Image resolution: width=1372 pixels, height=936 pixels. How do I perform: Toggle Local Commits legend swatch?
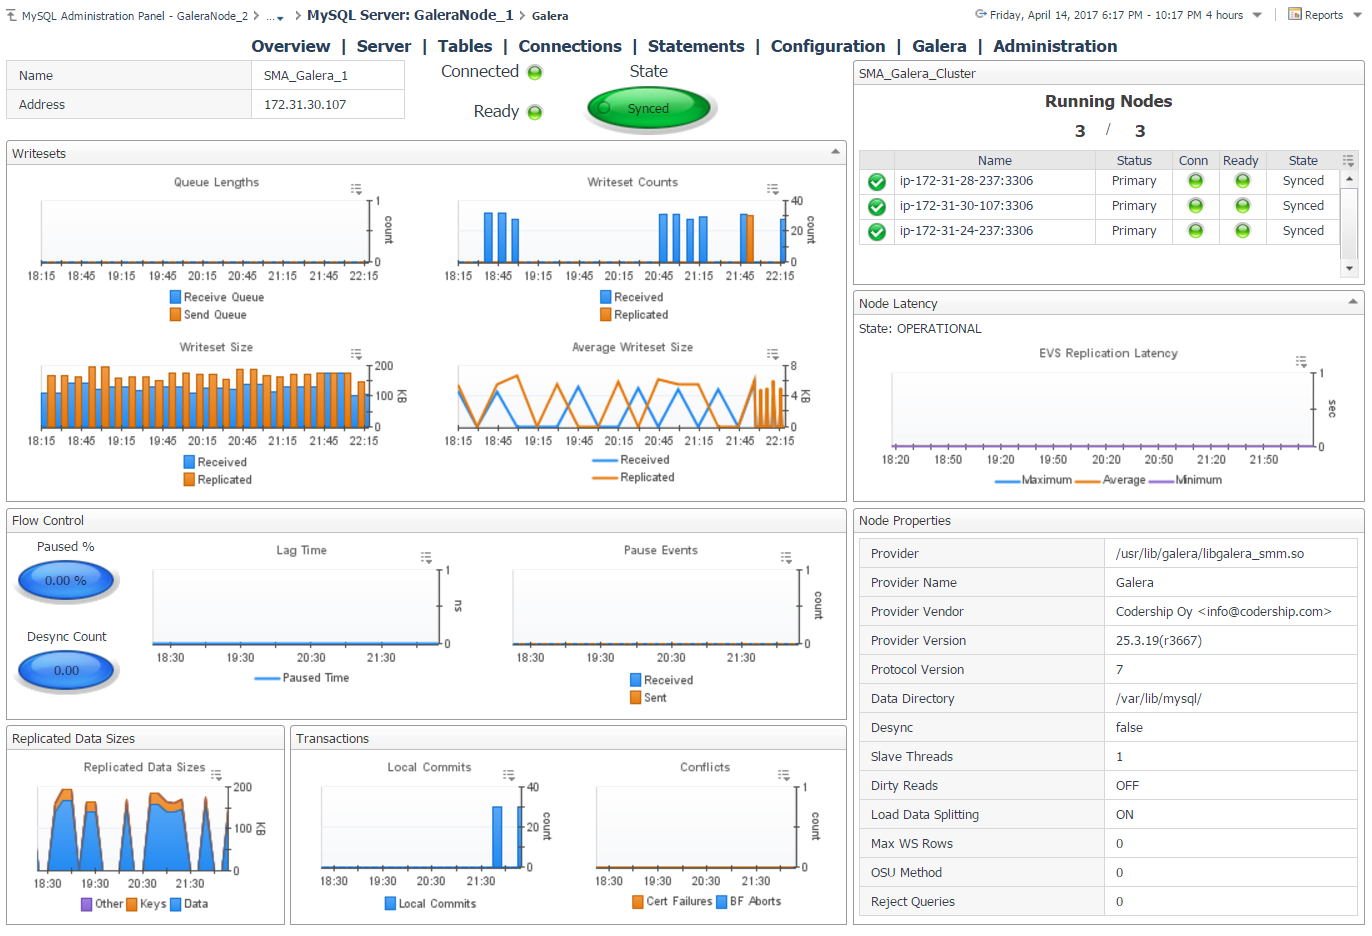[x=391, y=903]
